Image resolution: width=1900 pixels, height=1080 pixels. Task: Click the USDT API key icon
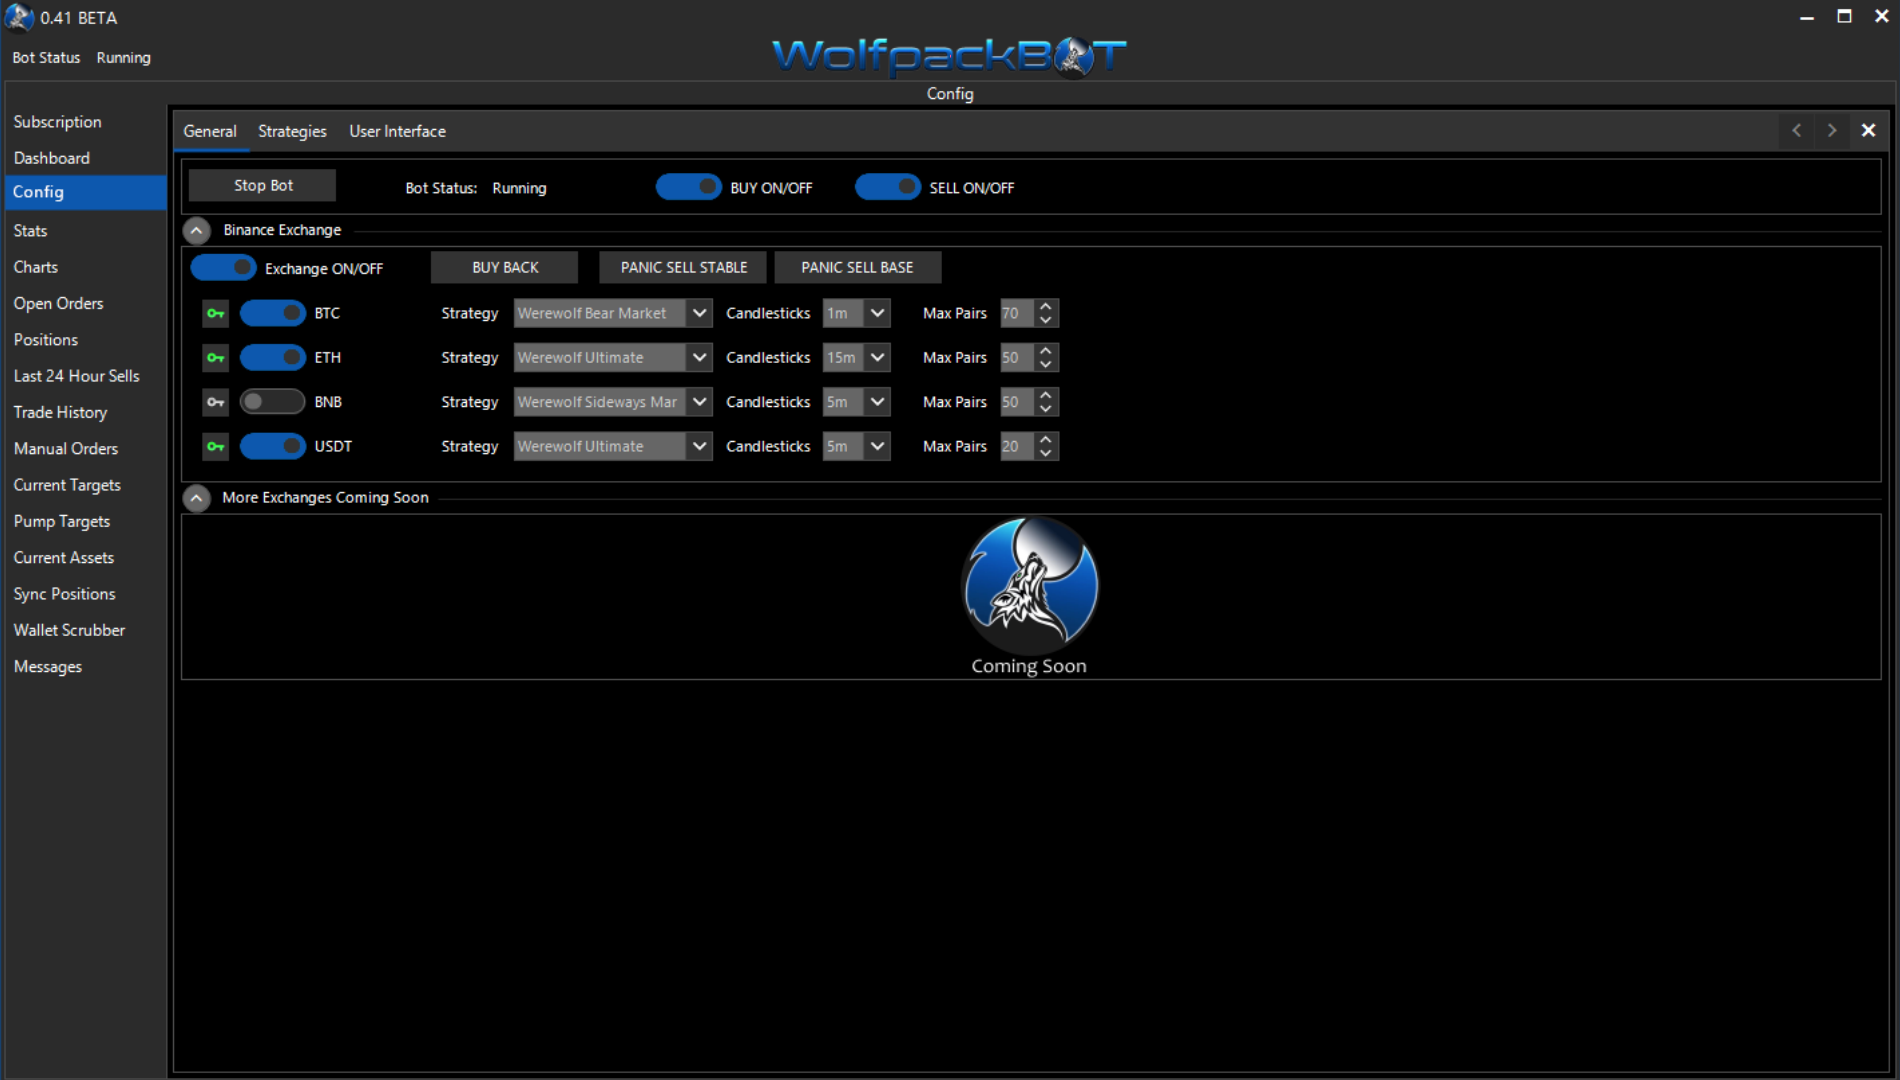(x=215, y=447)
